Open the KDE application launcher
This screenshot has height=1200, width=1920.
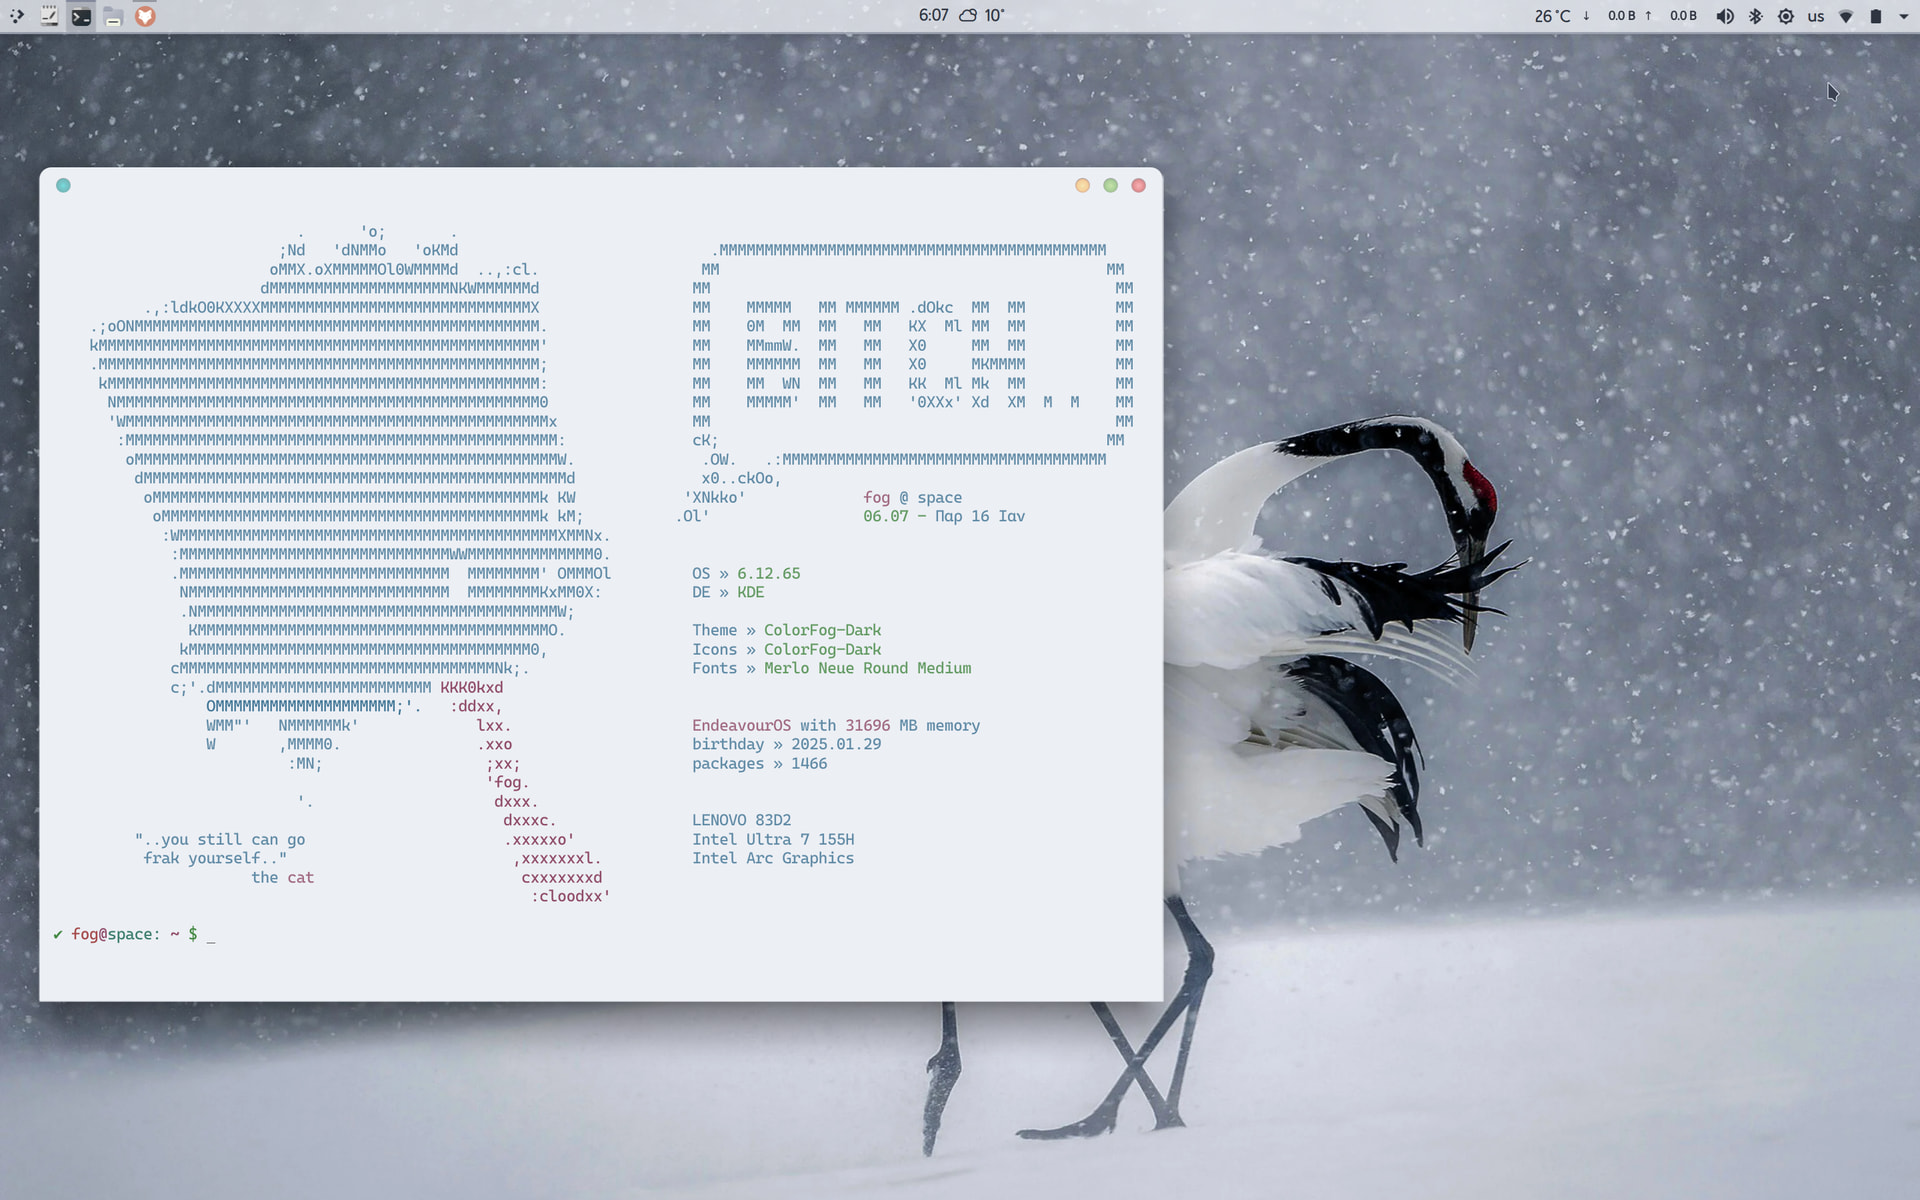16,16
